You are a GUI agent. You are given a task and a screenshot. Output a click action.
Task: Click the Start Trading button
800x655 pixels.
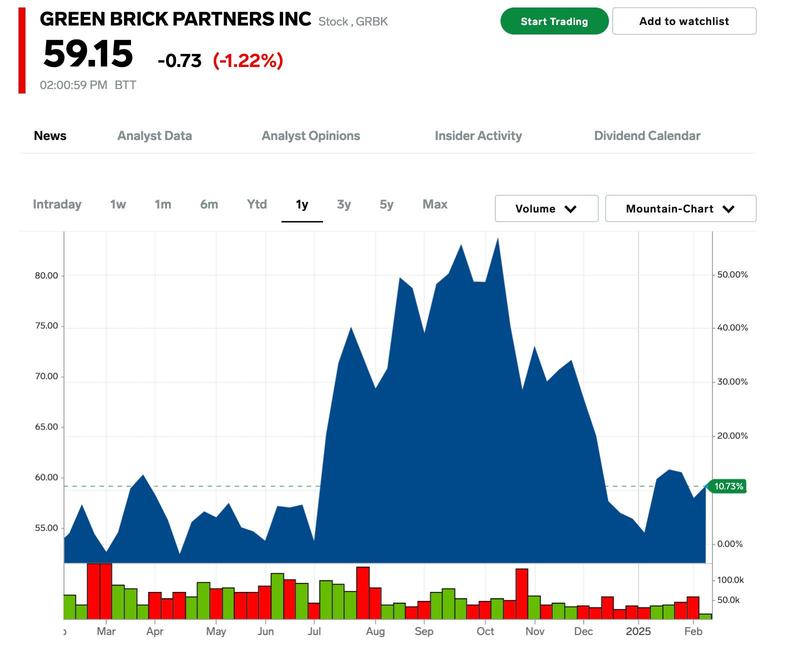554,21
